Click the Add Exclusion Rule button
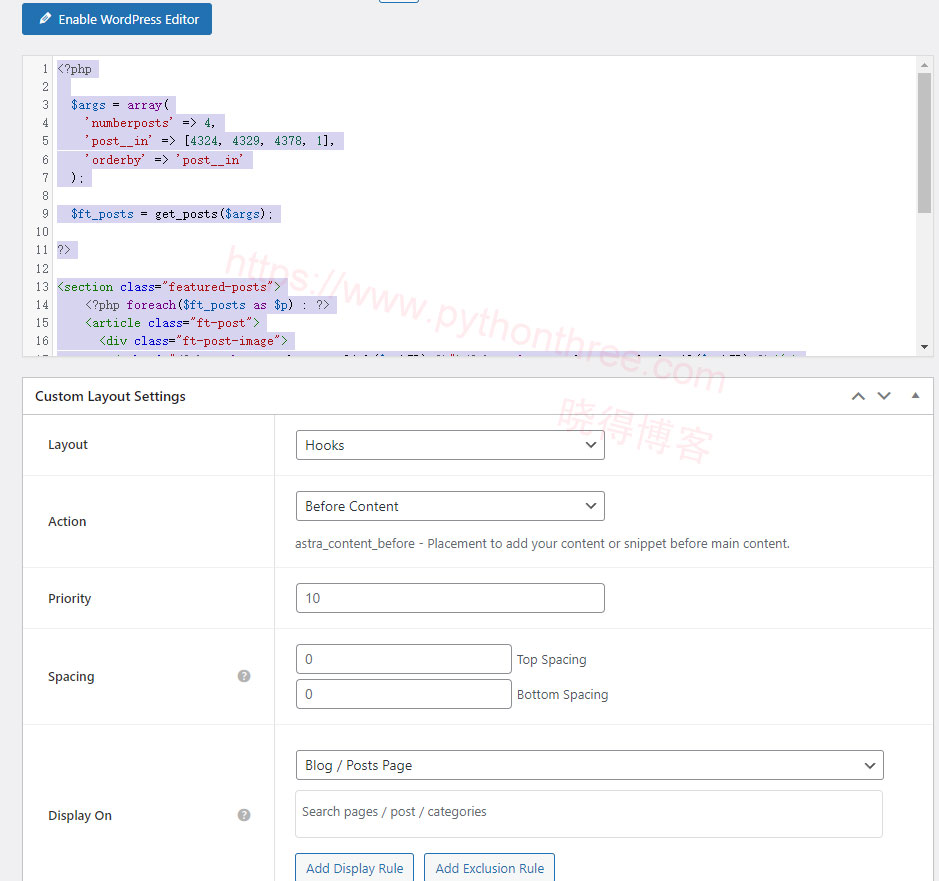This screenshot has width=939, height=881. [x=489, y=867]
